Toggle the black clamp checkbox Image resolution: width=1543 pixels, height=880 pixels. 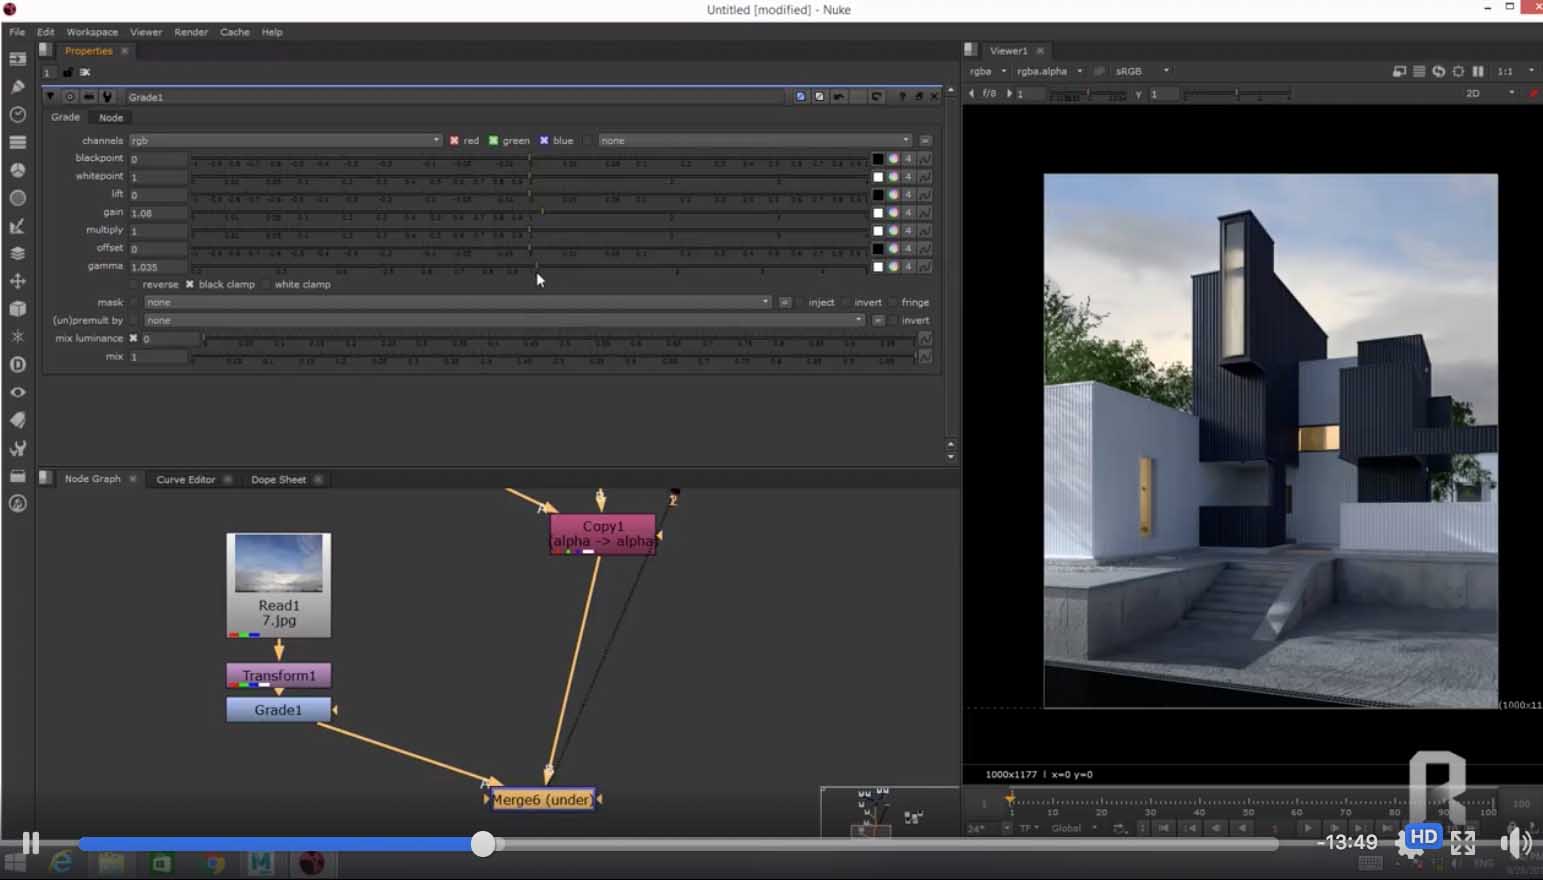(x=189, y=285)
